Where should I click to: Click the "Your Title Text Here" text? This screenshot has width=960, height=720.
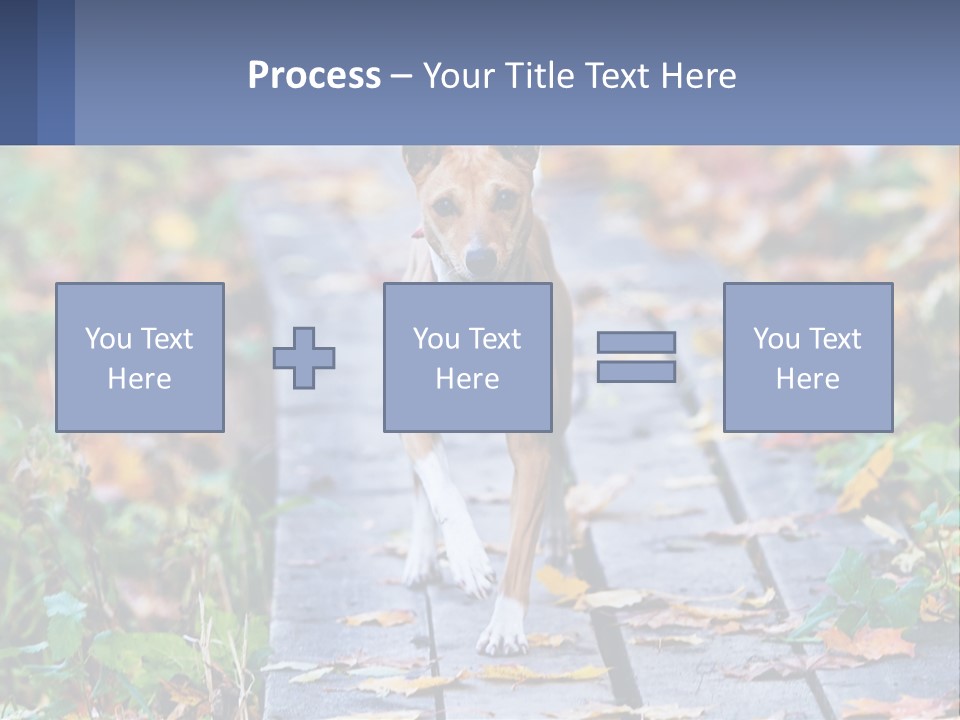point(579,76)
